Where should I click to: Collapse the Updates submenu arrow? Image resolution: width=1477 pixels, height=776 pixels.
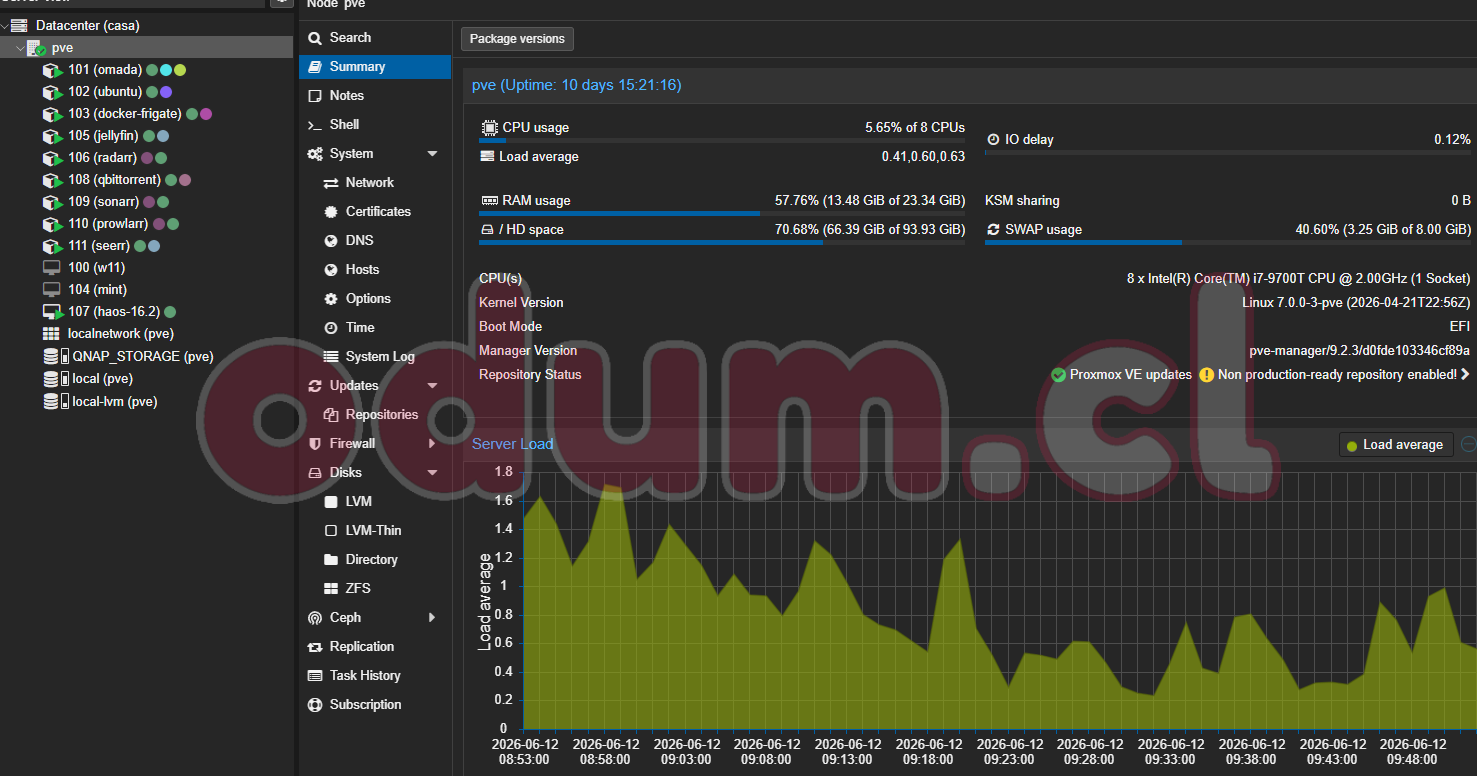coord(432,386)
